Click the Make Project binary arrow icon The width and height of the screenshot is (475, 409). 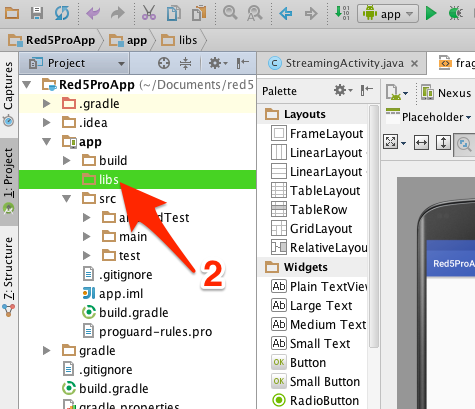pyautogui.click(x=342, y=13)
